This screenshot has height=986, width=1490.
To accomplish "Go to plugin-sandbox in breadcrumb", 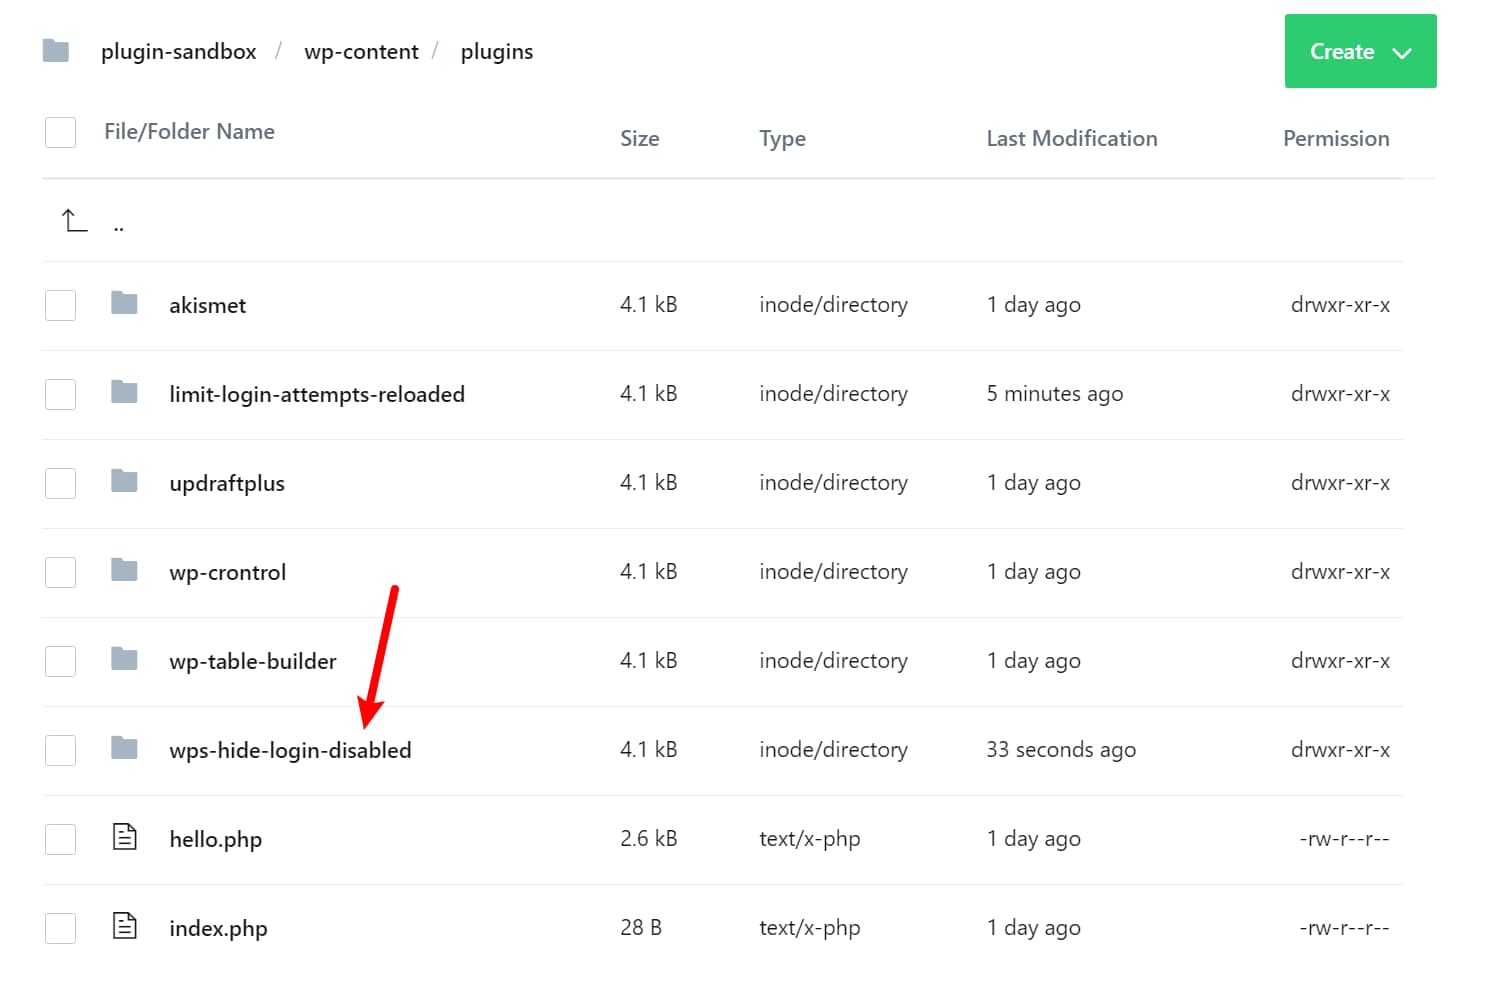I will pyautogui.click(x=179, y=52).
